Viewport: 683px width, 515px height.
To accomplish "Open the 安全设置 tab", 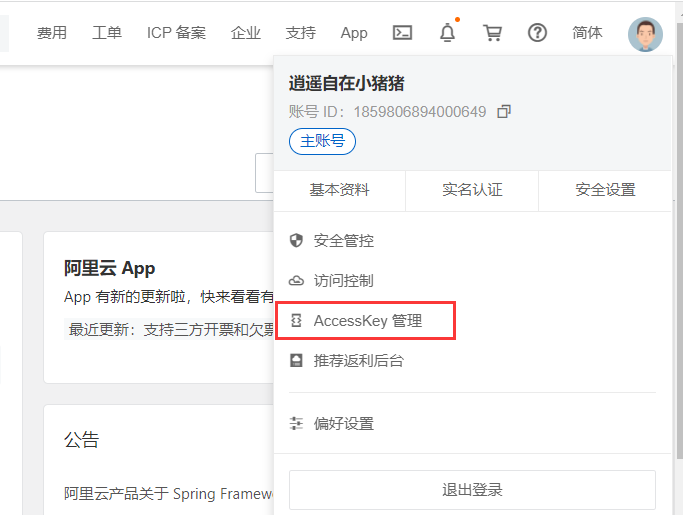I will click(x=605, y=190).
